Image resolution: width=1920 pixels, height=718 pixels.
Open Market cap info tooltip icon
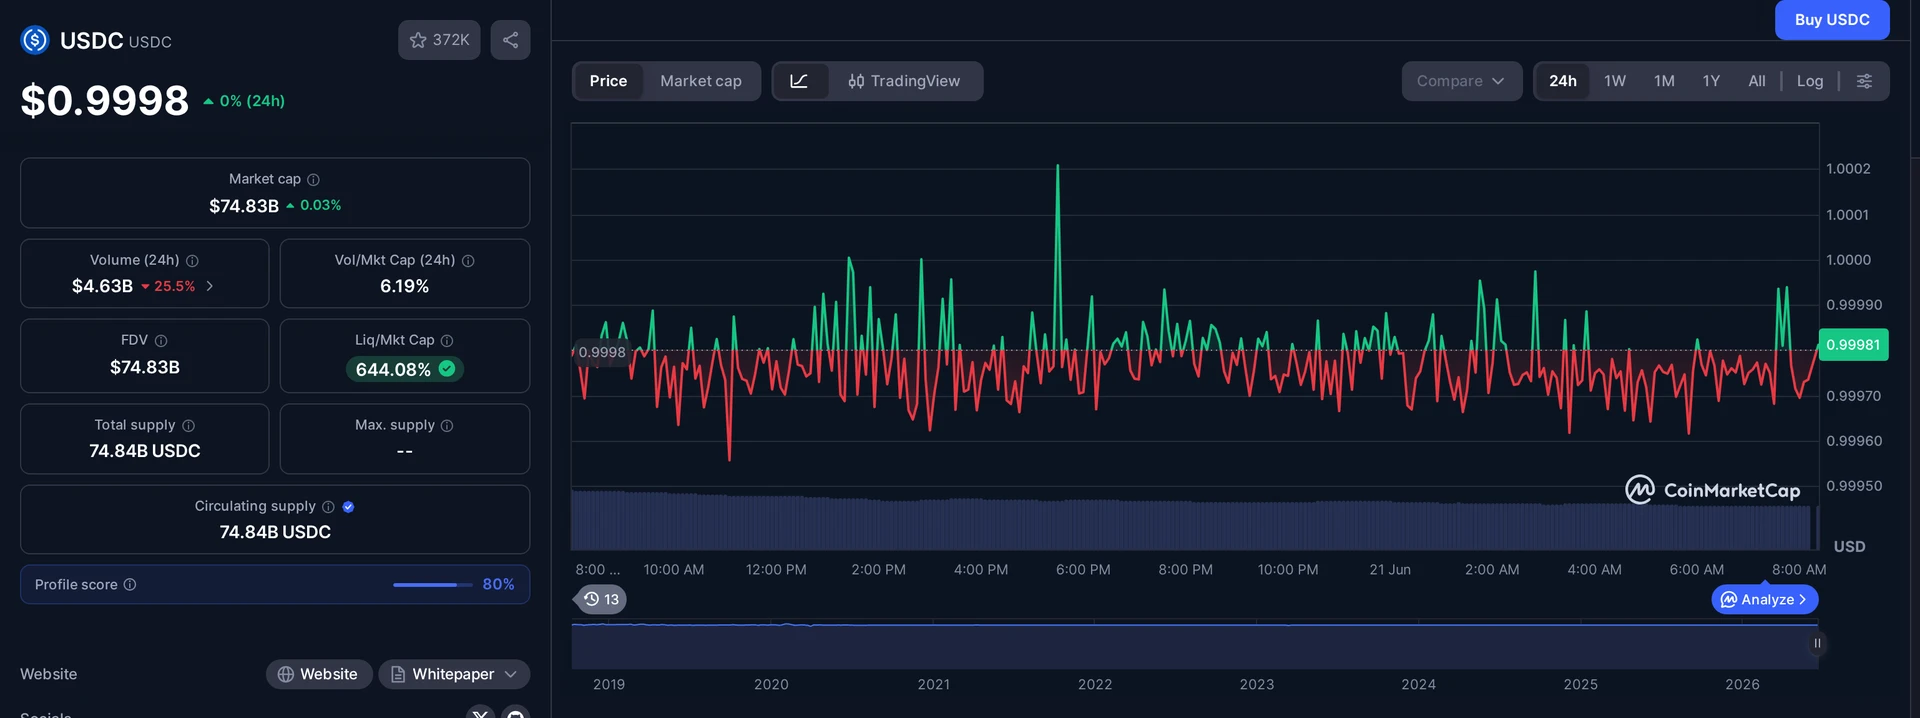tap(313, 179)
